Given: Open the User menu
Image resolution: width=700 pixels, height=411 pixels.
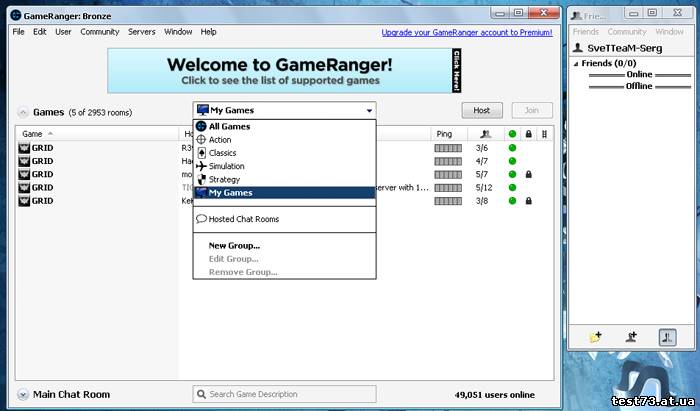Looking at the screenshot, I should point(63,32).
